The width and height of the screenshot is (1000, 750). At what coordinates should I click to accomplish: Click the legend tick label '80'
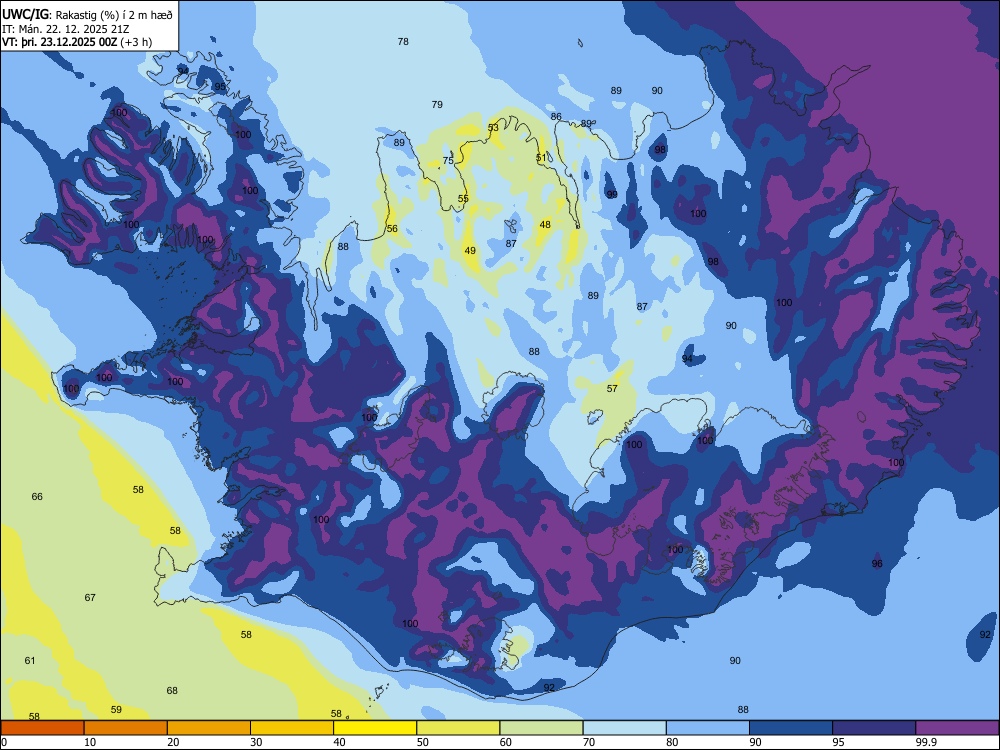coord(672,742)
